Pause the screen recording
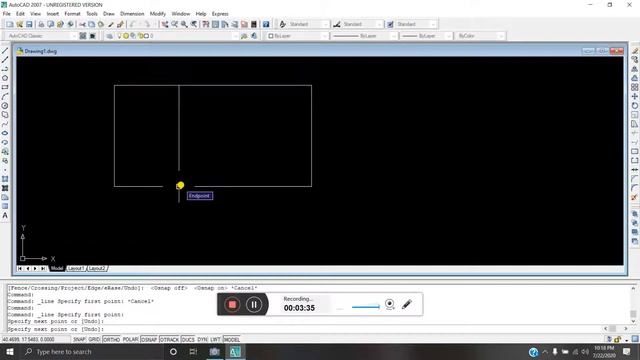 254,304
